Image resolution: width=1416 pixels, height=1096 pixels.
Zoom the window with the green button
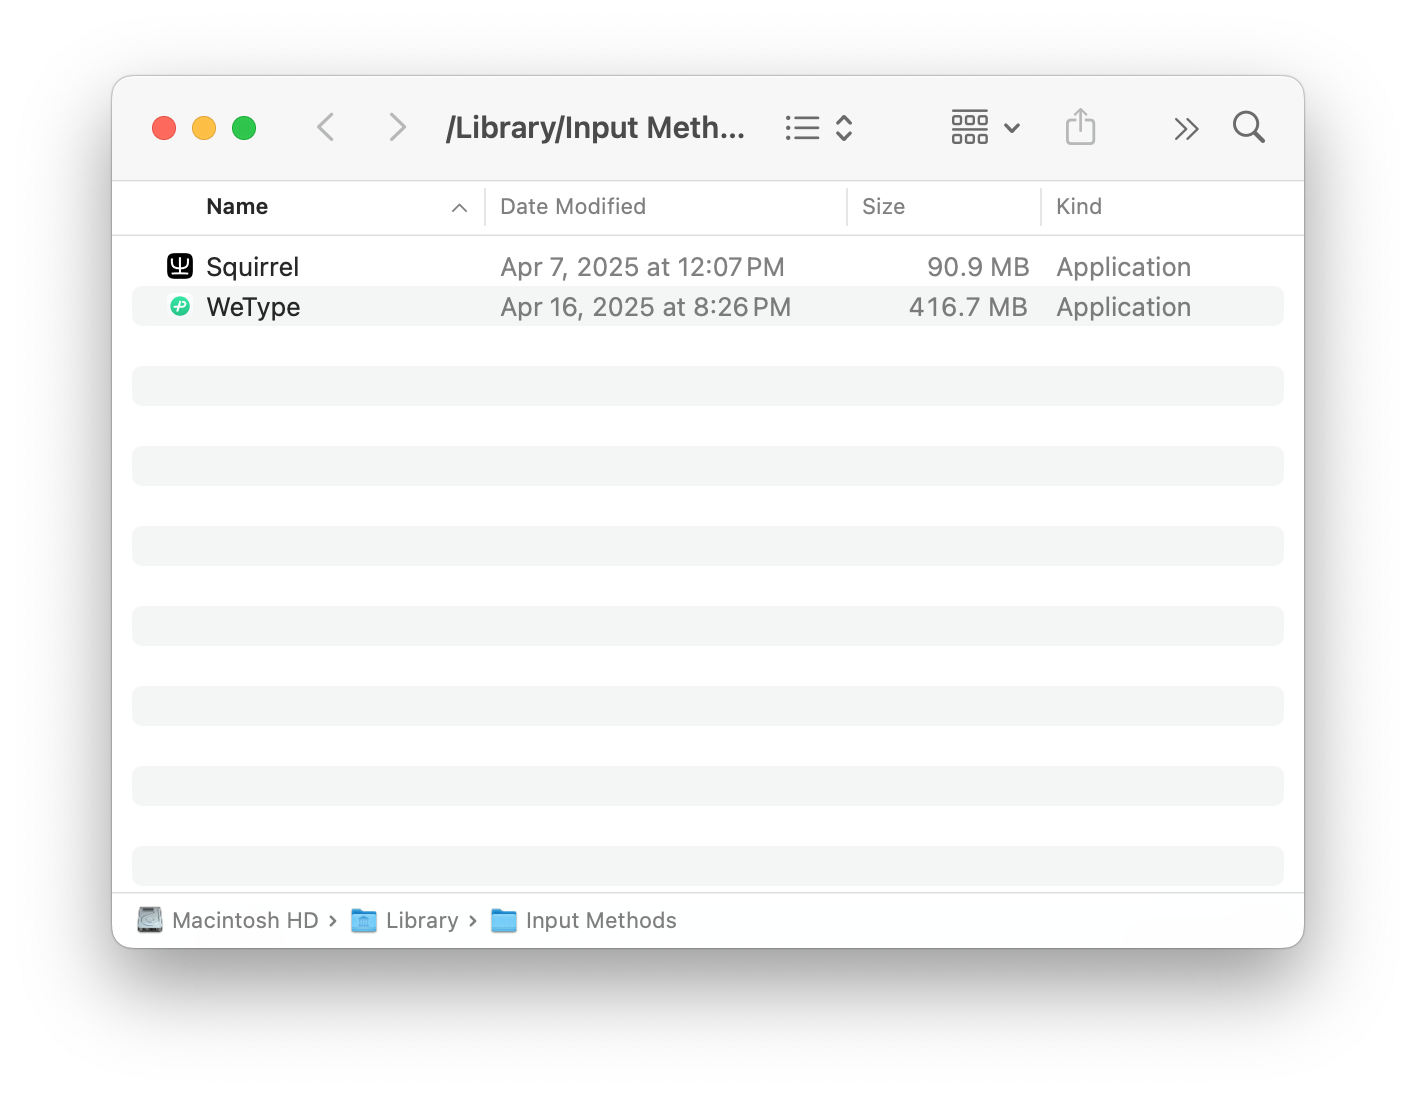244,128
